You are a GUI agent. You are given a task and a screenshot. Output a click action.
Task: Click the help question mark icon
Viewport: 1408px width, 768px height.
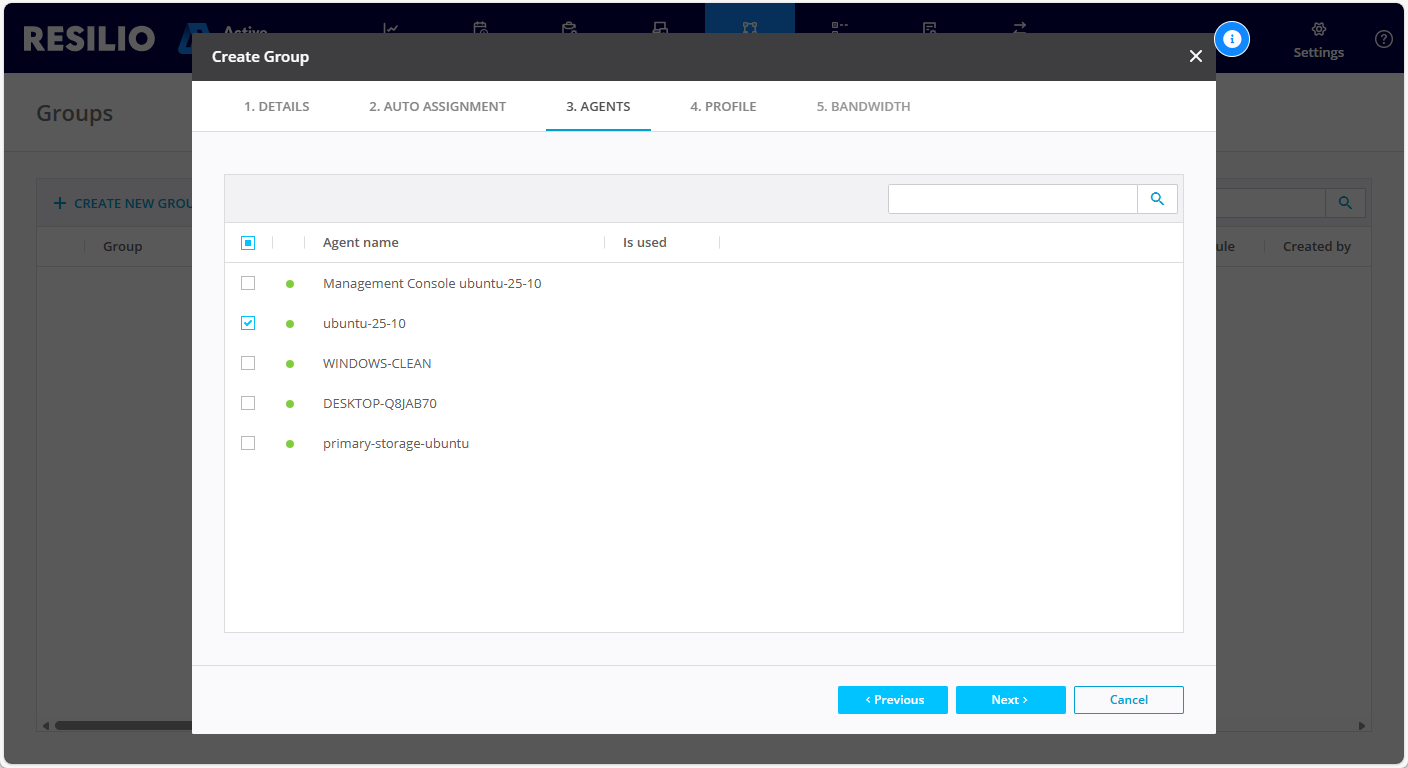tap(1383, 39)
